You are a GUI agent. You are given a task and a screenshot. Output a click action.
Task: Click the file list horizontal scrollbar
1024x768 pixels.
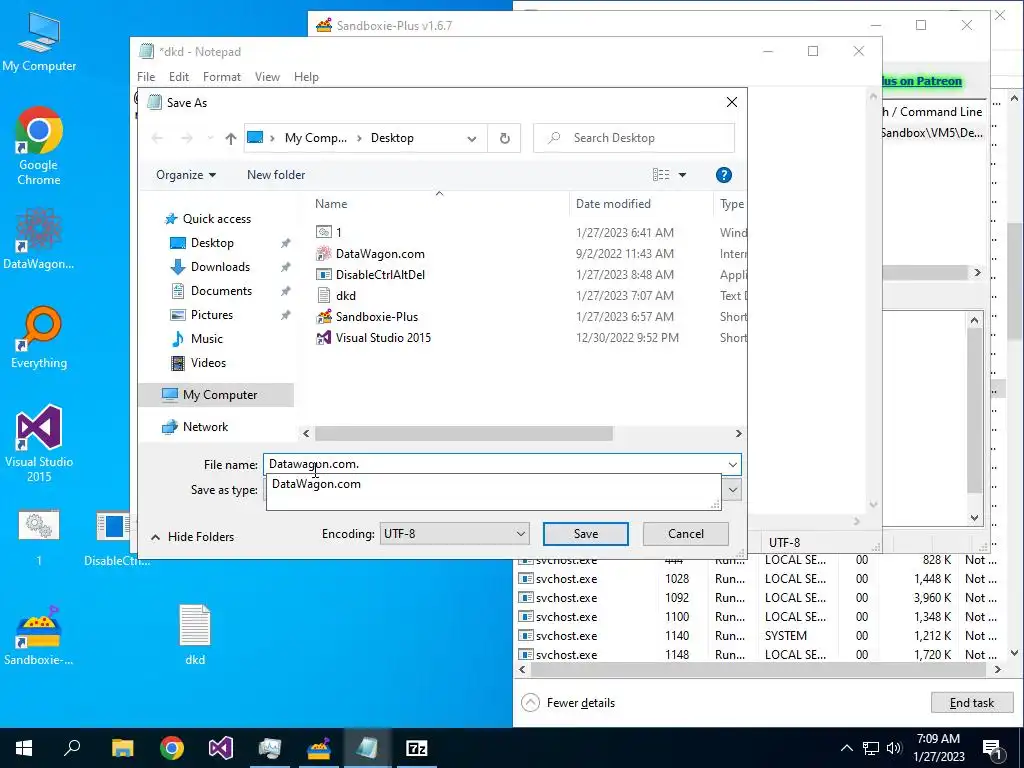(464, 434)
